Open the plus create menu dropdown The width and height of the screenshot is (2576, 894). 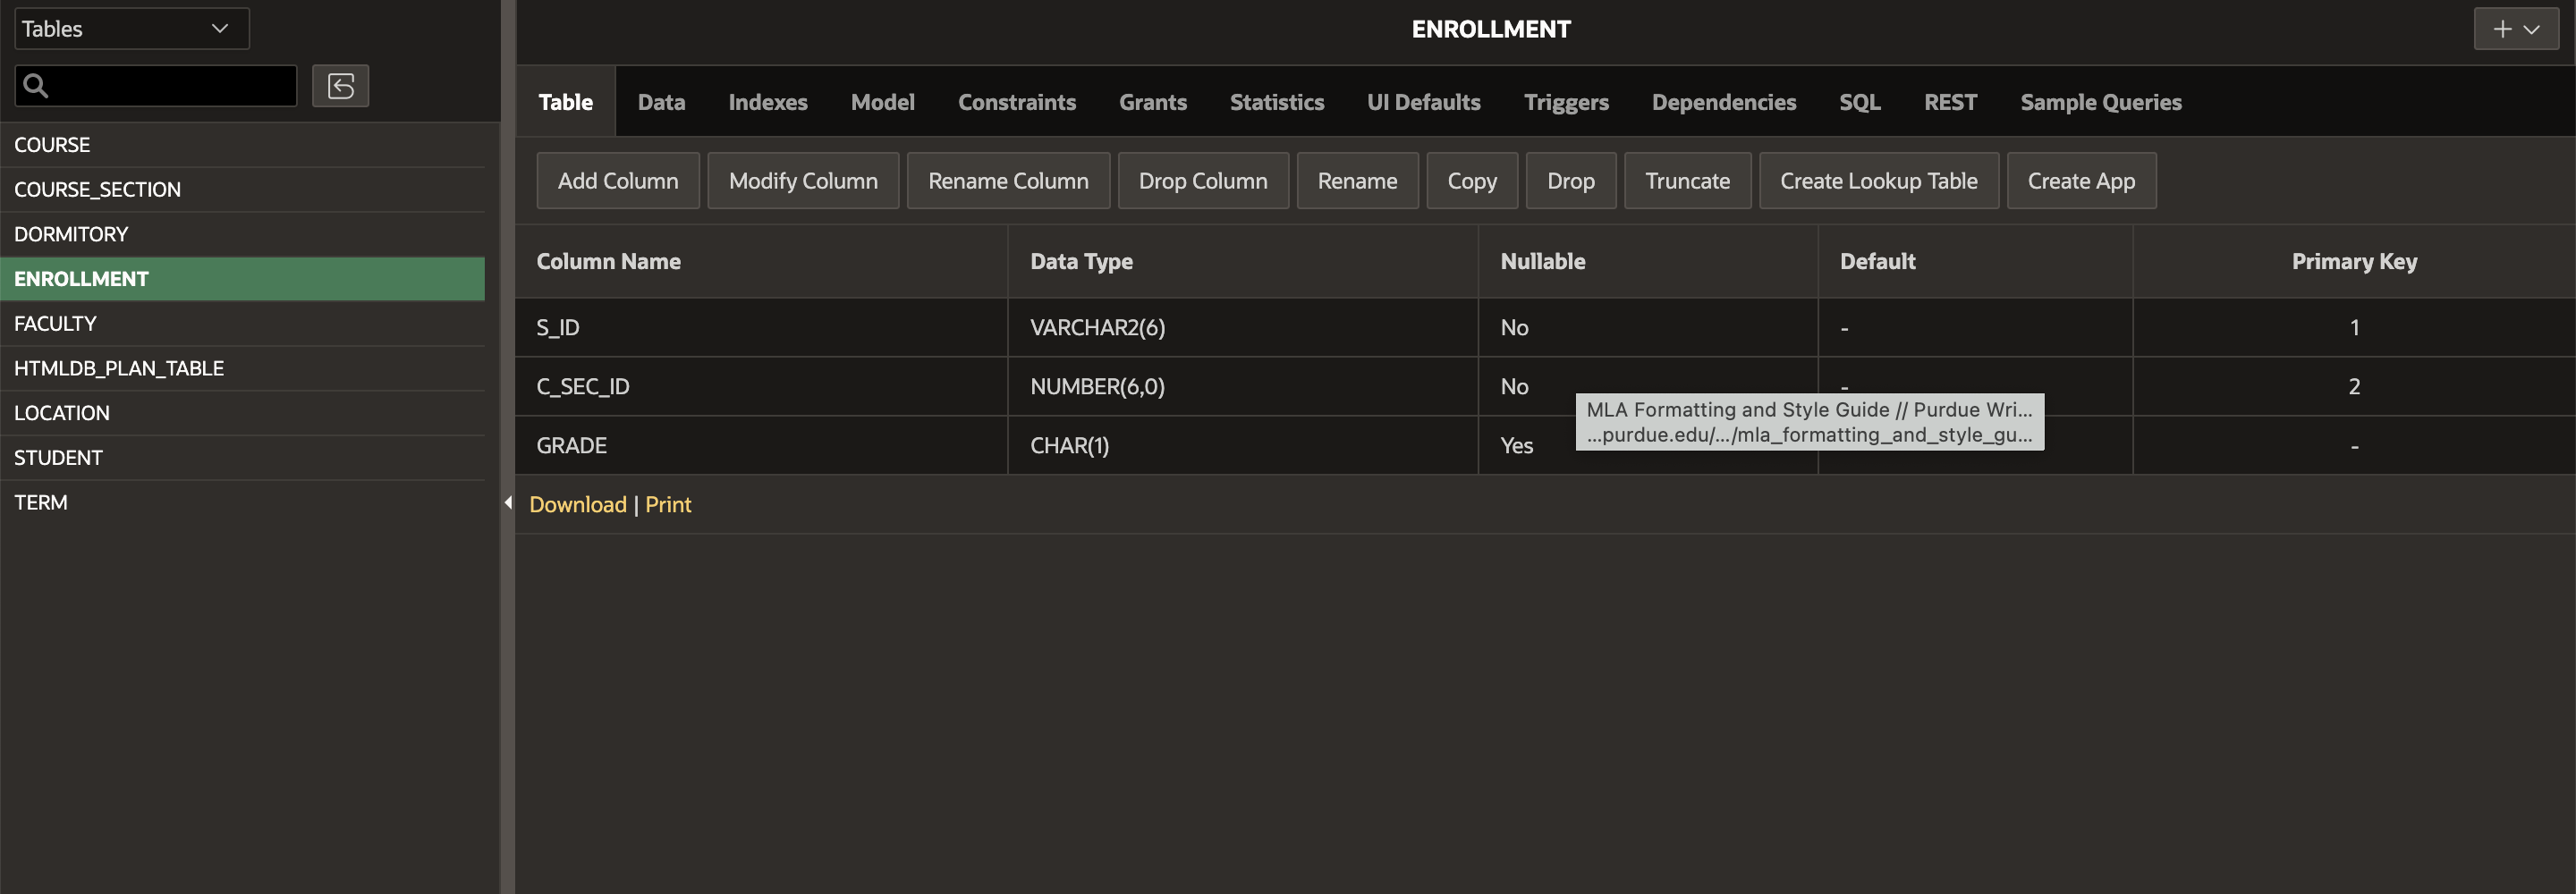pos(2515,29)
